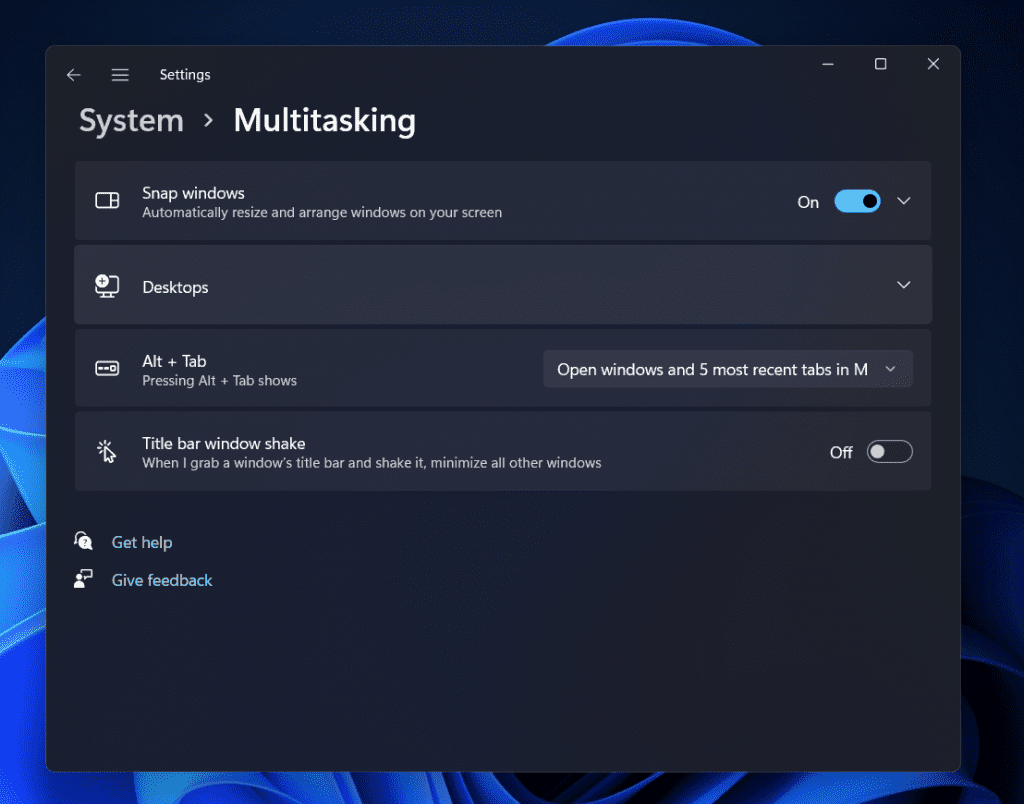Open the Alt + Tab behavior dropdown
Viewport: 1024px width, 804px height.
coord(727,368)
